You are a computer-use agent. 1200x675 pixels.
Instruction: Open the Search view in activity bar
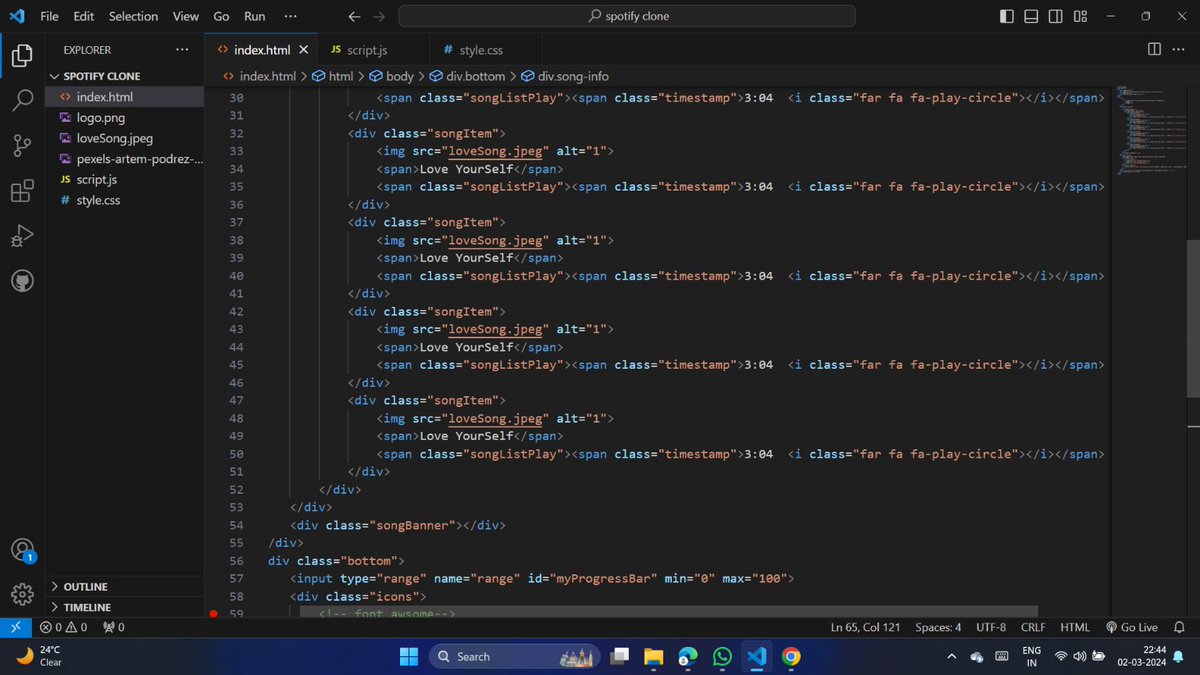point(22,101)
